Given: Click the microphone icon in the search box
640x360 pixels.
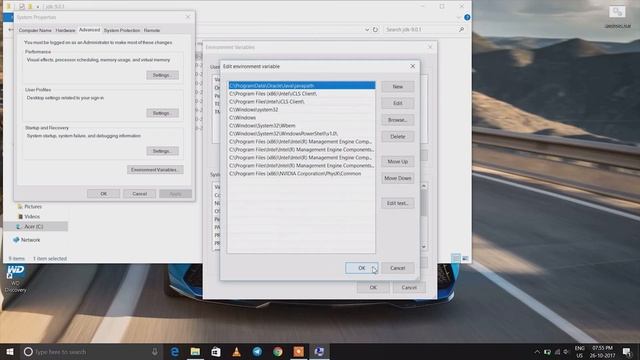Looking at the screenshot, I should pos(155,351).
